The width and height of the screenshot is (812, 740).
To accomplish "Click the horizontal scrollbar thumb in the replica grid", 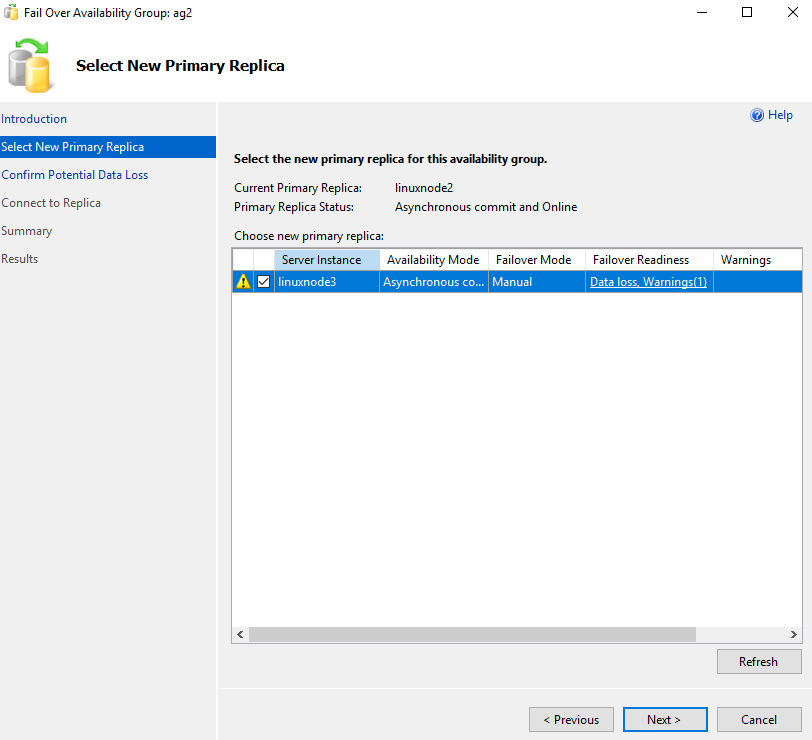I will tap(472, 634).
